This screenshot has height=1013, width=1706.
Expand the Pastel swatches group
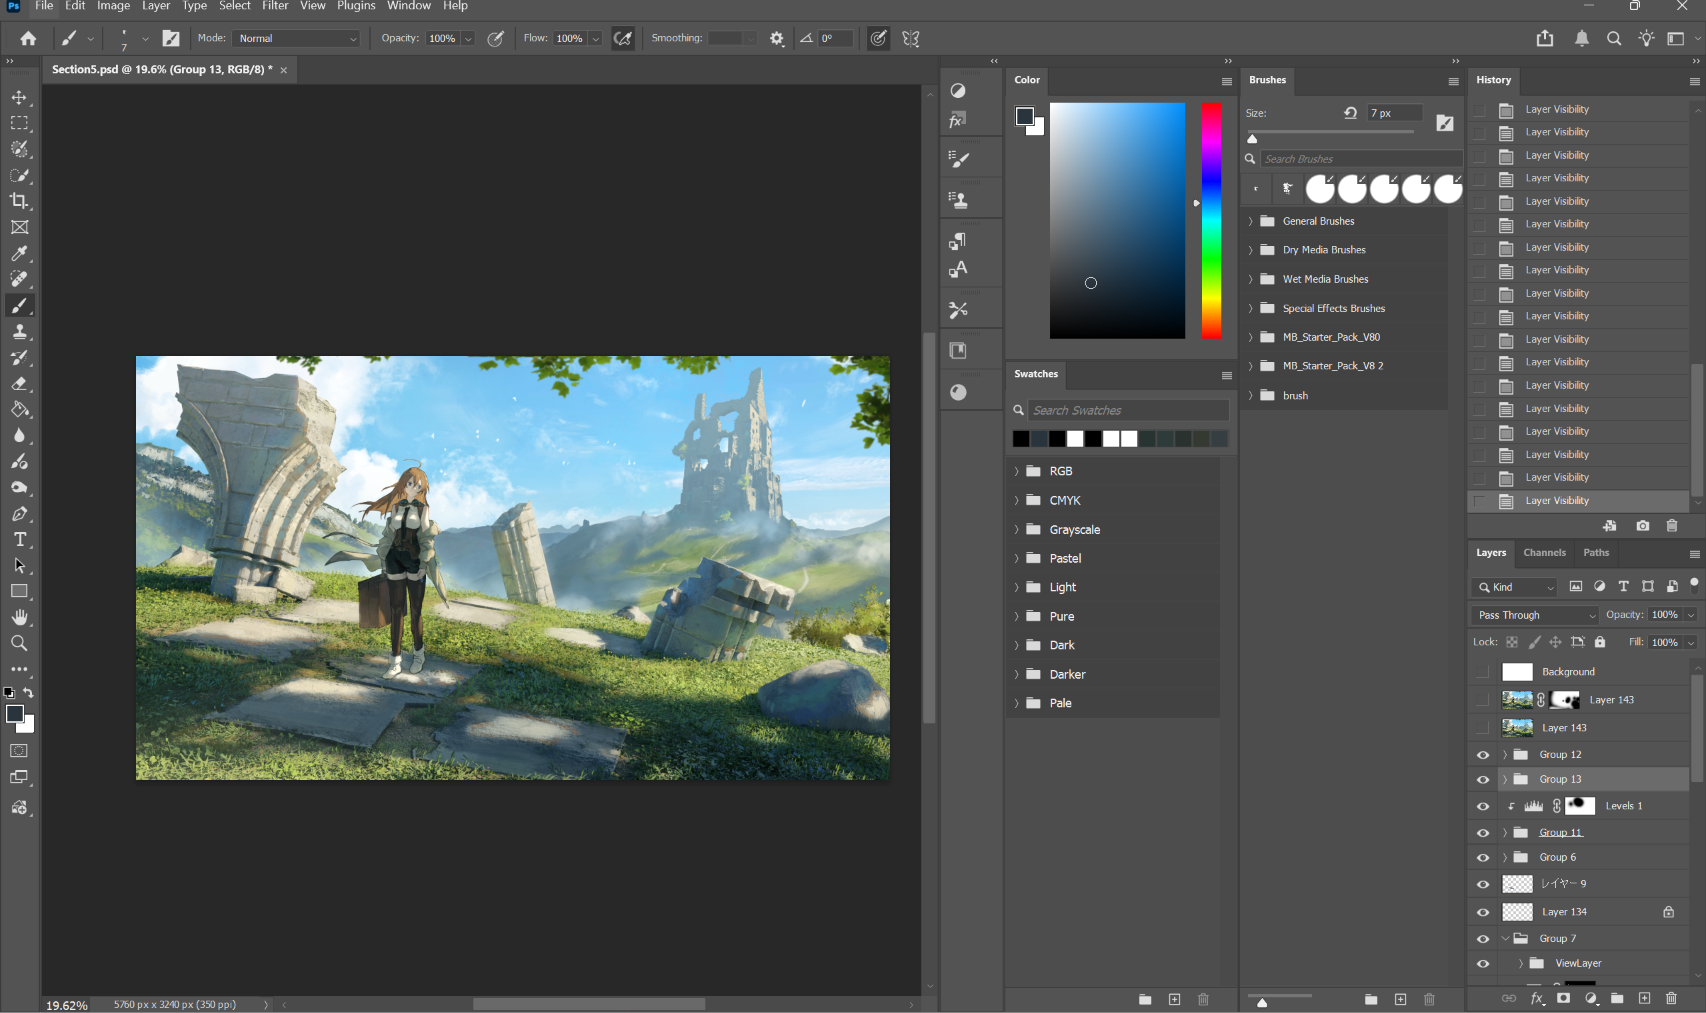pos(1017,558)
